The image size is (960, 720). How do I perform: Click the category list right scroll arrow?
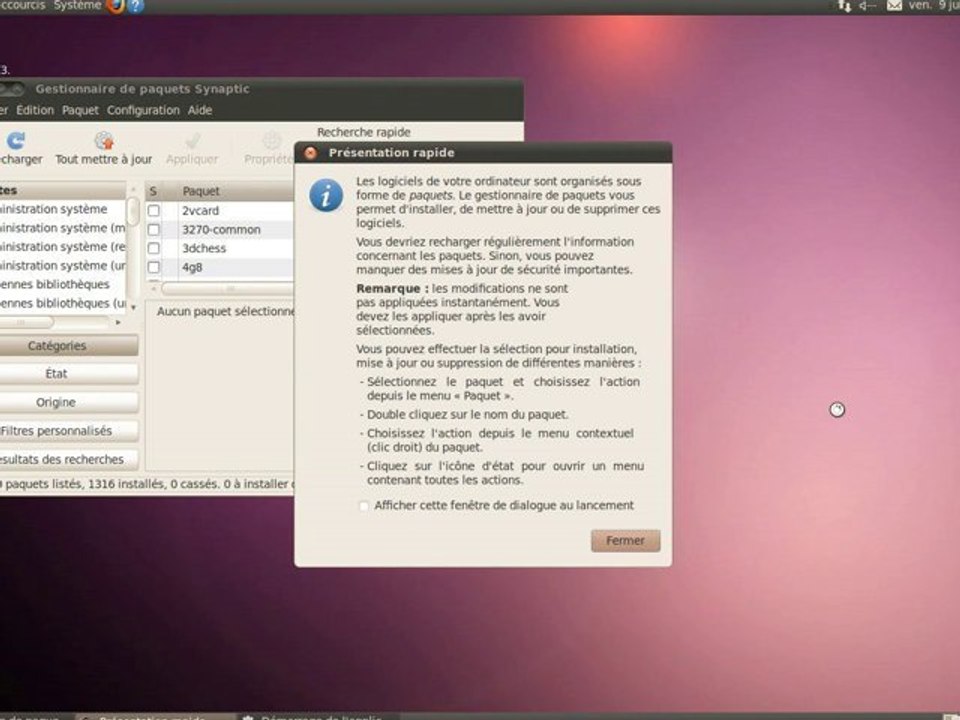click(x=118, y=322)
